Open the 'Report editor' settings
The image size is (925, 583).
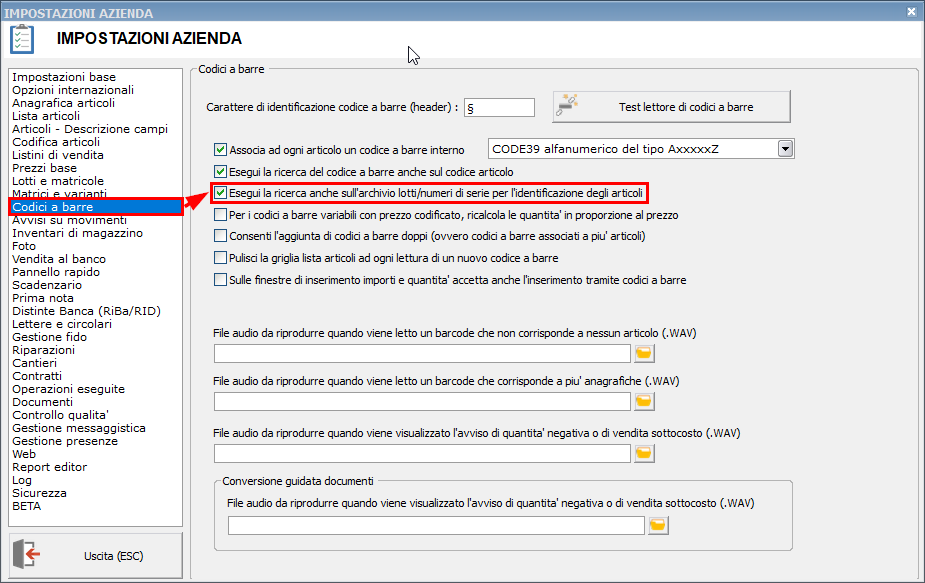[x=50, y=467]
